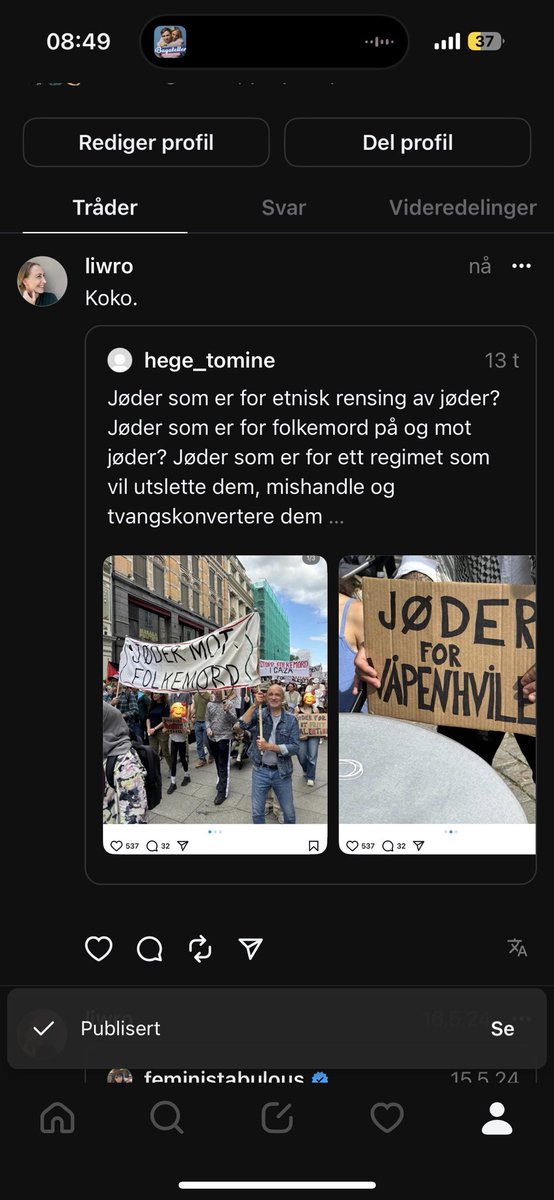Create new thread with compose icon
This screenshot has width=554, height=1200.
tap(277, 1118)
